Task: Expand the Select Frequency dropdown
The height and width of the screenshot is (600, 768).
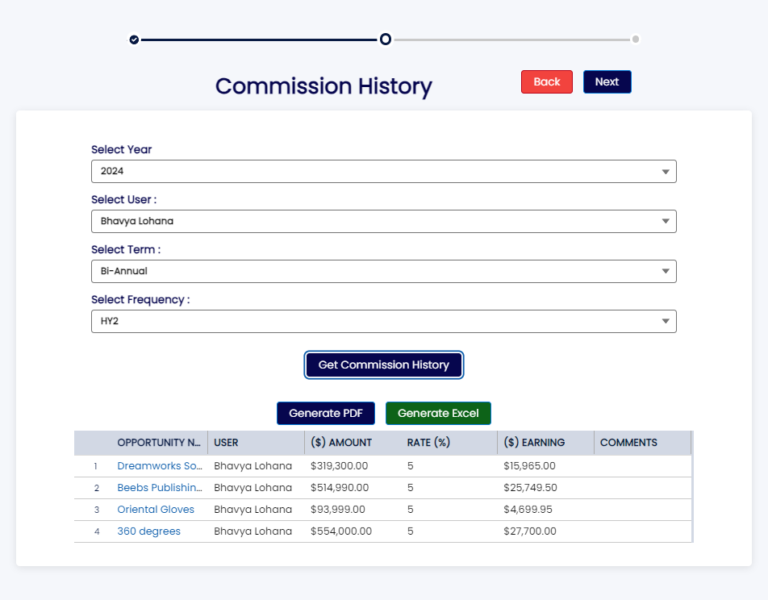Action: 383,321
